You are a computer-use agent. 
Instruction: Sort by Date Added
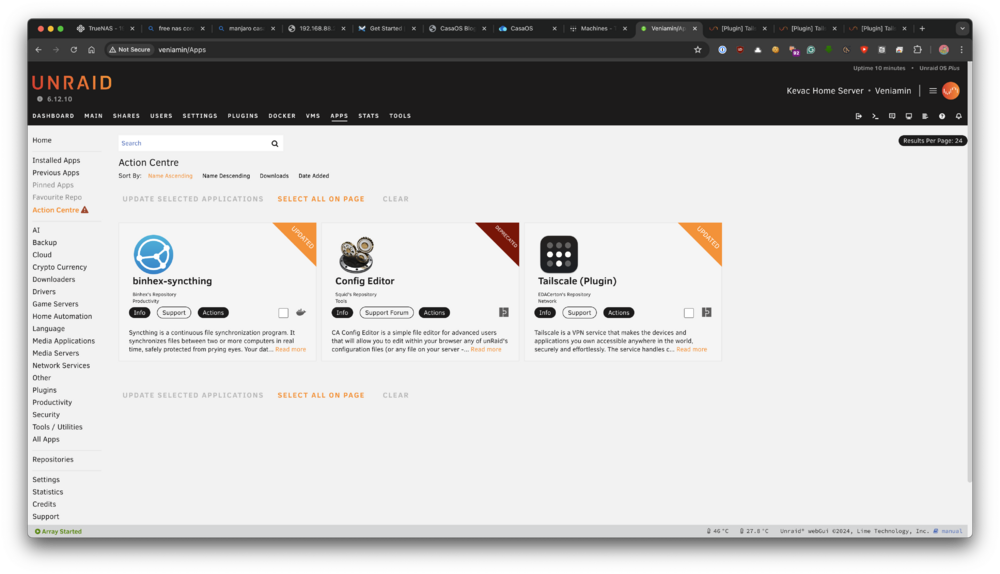coord(314,176)
